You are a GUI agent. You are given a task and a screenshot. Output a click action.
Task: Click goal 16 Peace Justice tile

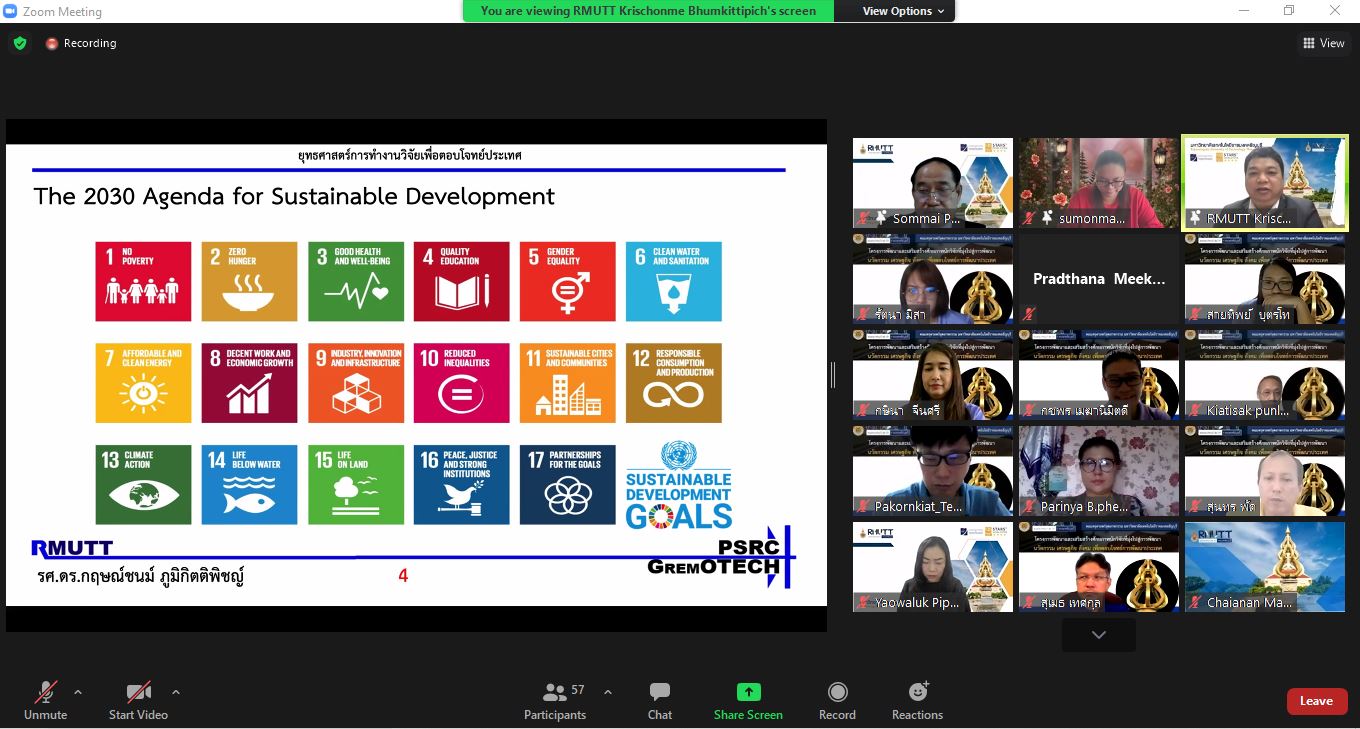(462, 485)
